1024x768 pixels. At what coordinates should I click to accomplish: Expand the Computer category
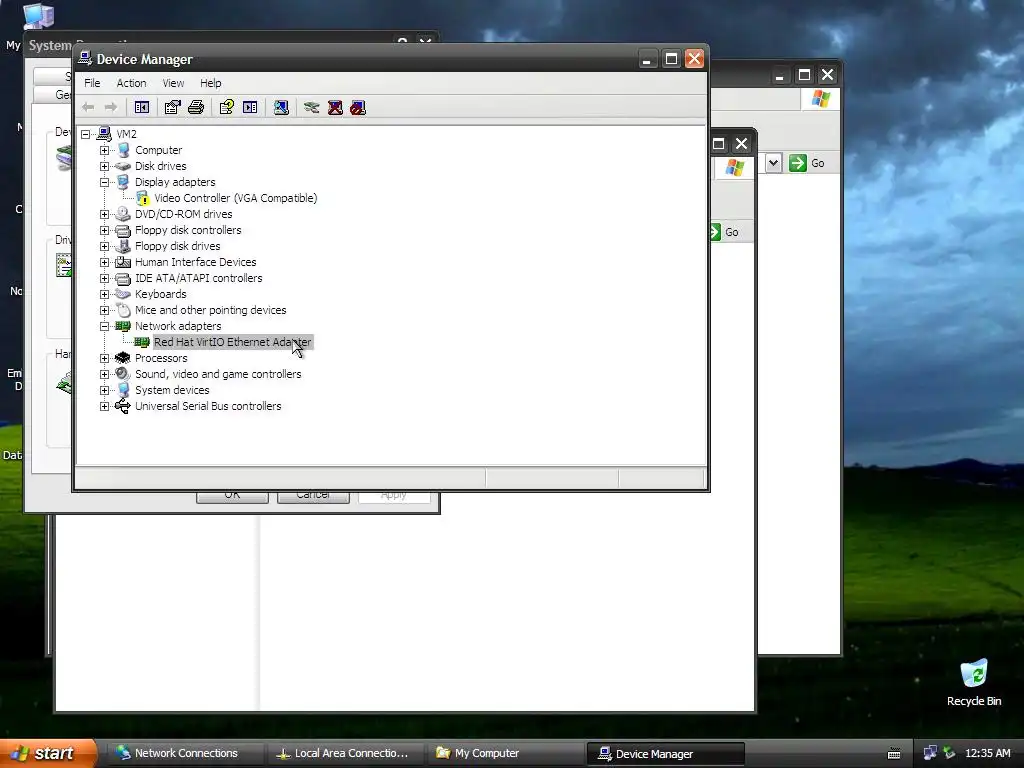click(104, 150)
